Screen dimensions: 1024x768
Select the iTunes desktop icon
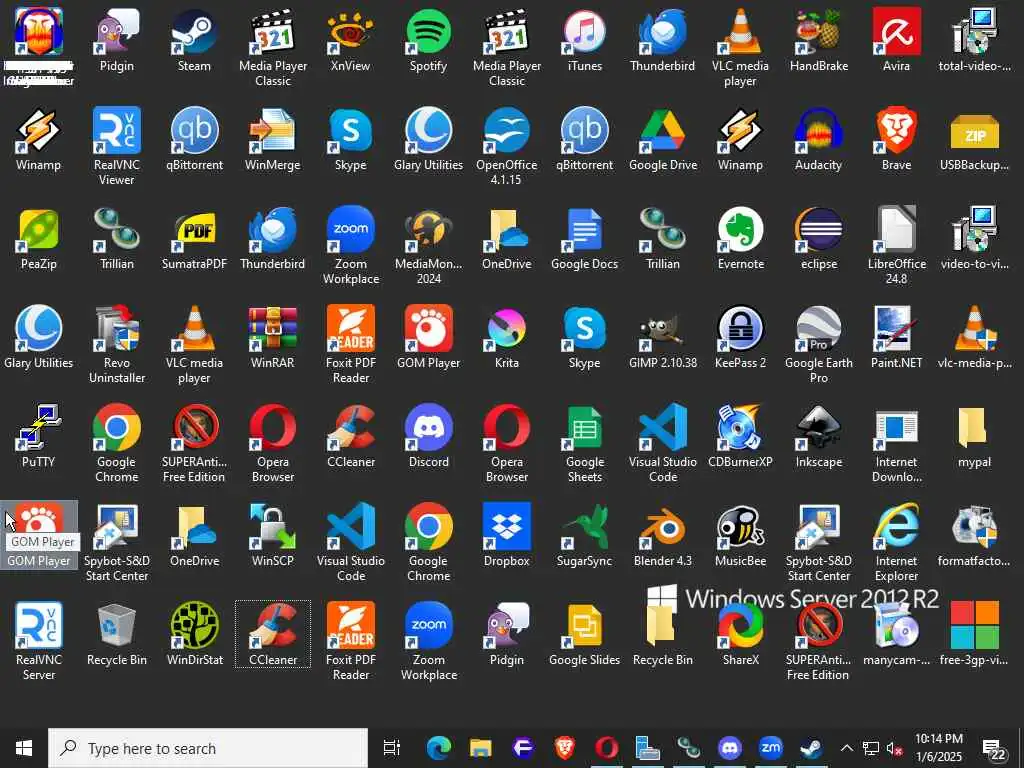(584, 40)
